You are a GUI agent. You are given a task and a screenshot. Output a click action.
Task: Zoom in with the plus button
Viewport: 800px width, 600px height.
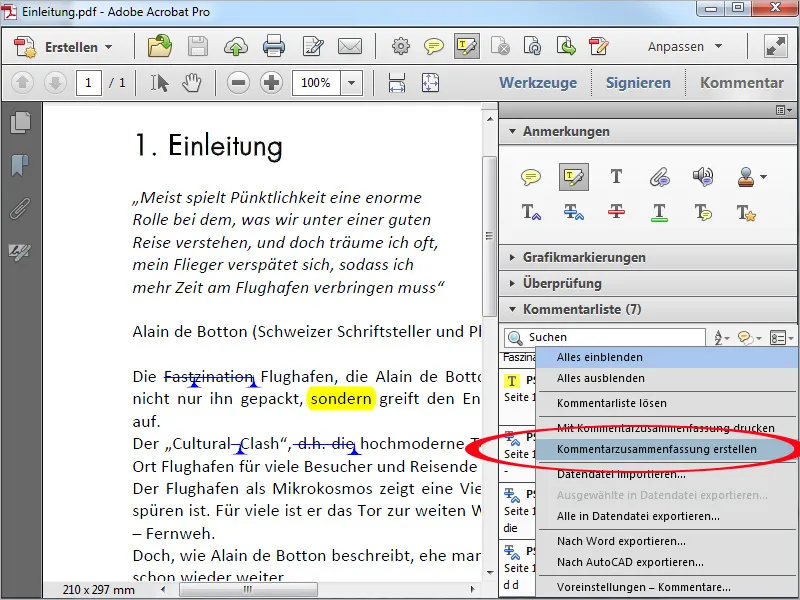(x=271, y=83)
